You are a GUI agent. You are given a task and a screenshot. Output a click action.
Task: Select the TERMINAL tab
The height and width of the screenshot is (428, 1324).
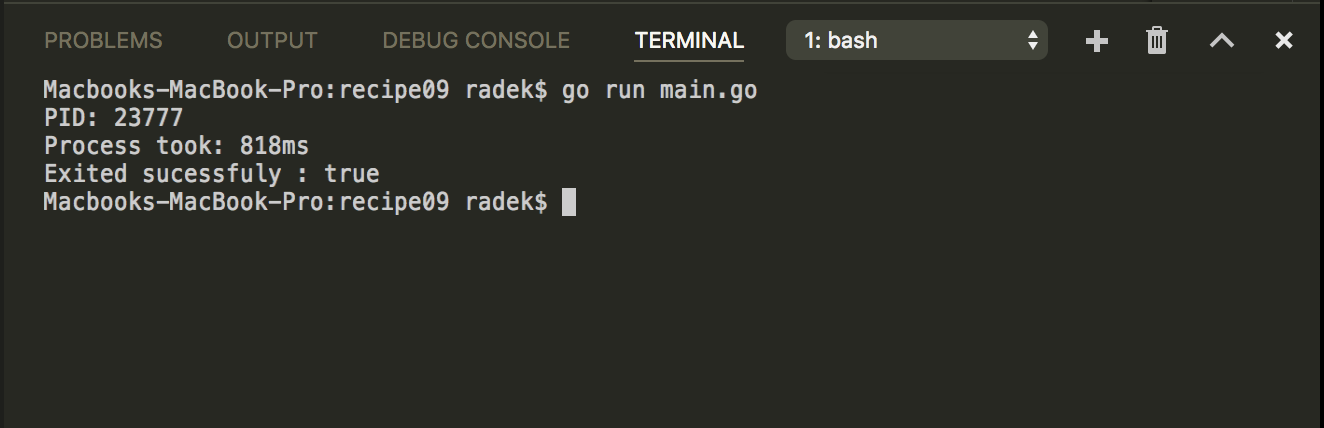click(x=689, y=41)
